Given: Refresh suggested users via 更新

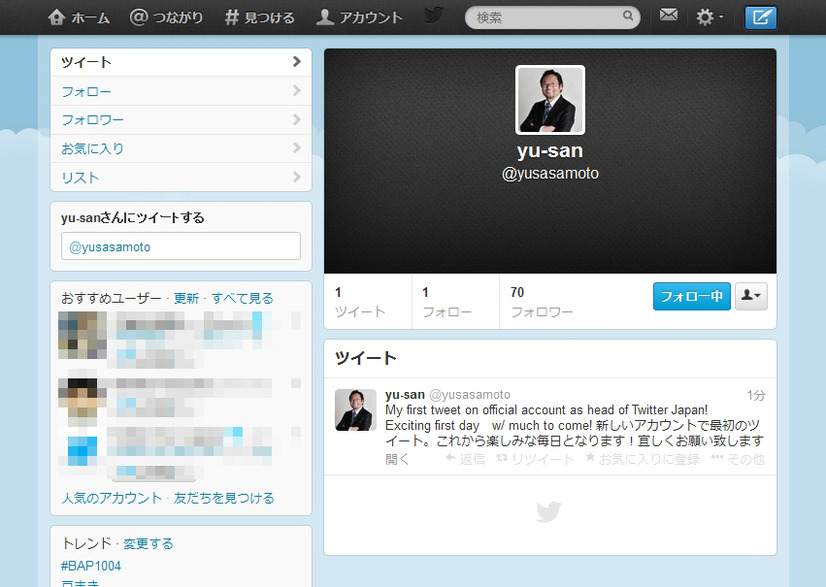Looking at the screenshot, I should [x=186, y=298].
